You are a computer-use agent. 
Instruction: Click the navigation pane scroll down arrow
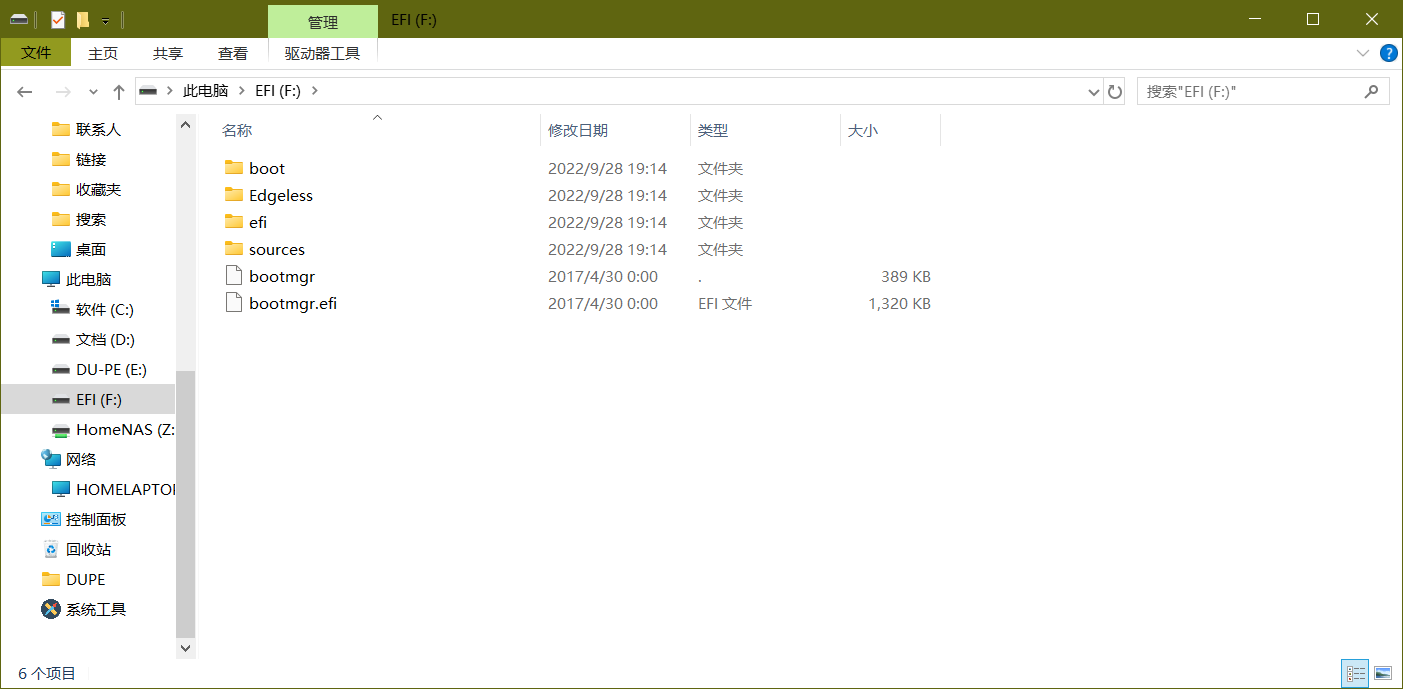(x=185, y=648)
